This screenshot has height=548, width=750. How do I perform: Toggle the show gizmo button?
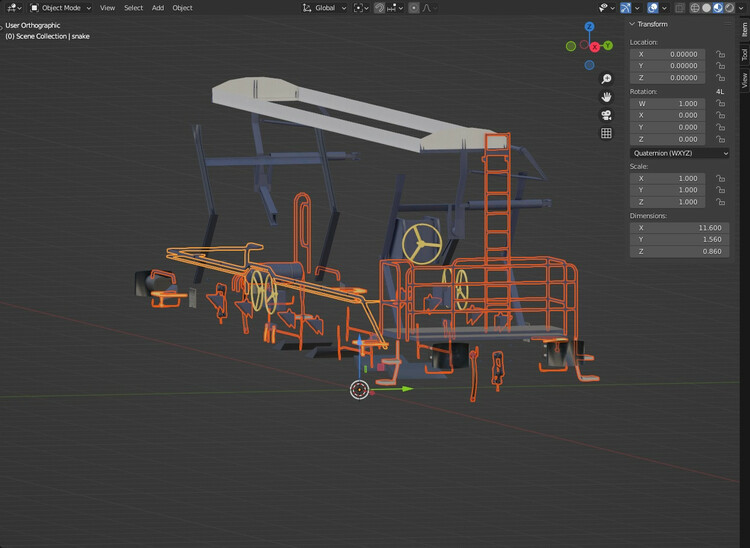[626, 8]
